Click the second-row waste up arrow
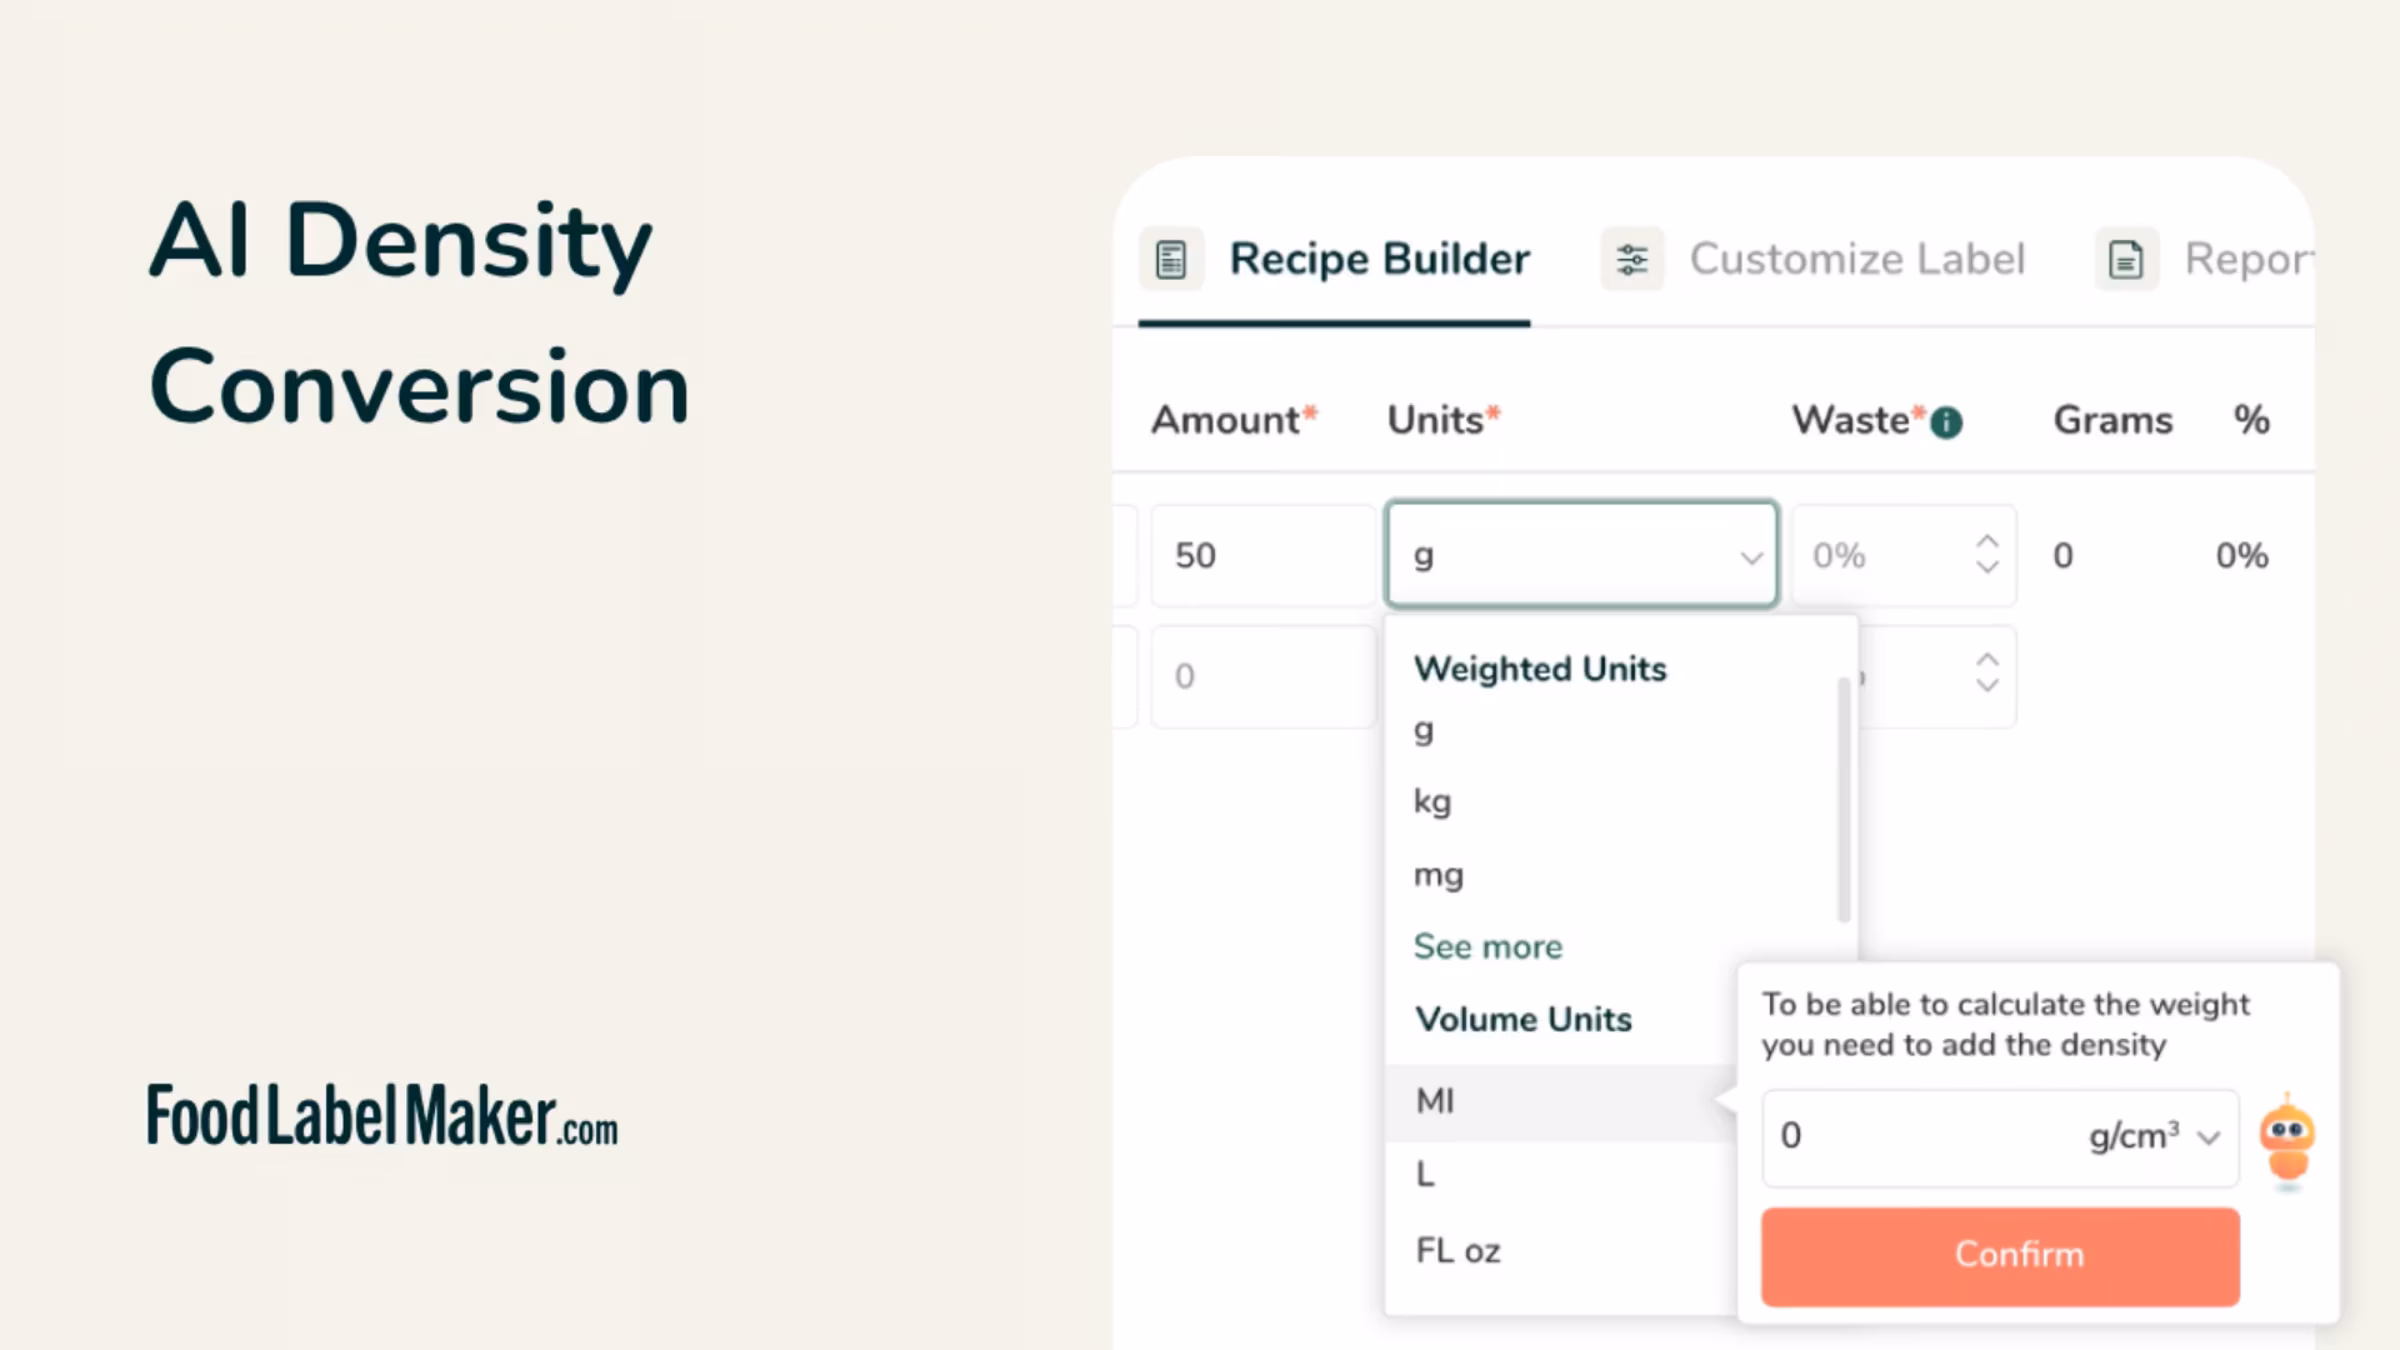Screen dimensions: 2400x1350 pyautogui.click(x=1987, y=660)
